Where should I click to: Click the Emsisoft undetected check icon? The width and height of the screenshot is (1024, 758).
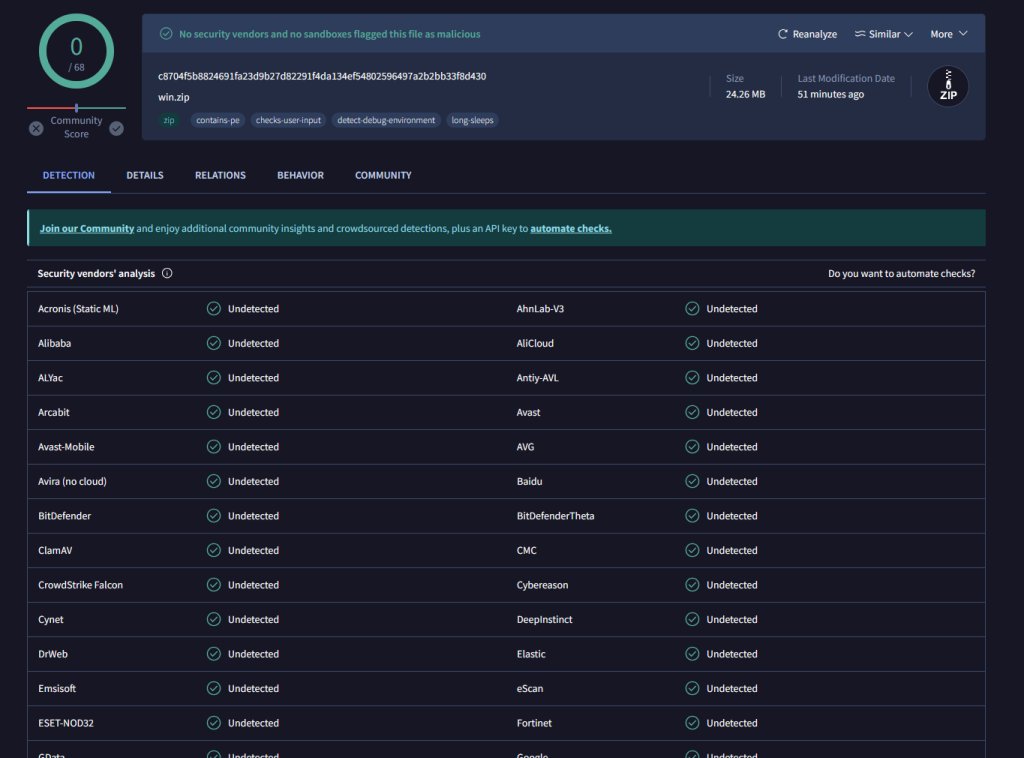click(x=214, y=689)
